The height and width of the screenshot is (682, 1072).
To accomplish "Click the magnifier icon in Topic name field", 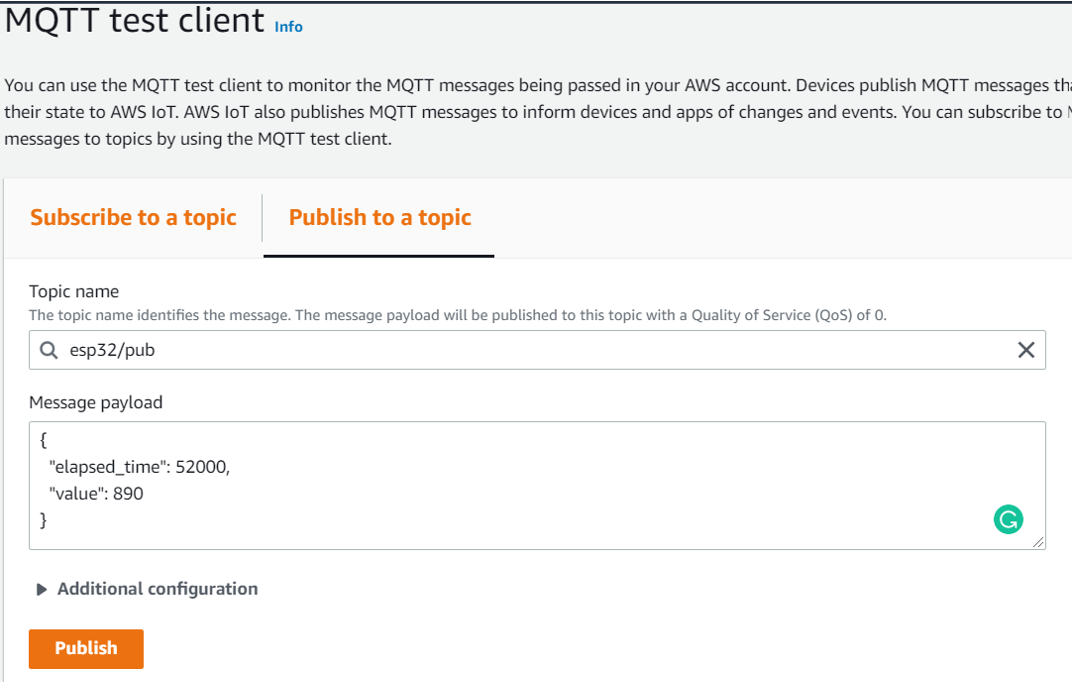I will [49, 350].
